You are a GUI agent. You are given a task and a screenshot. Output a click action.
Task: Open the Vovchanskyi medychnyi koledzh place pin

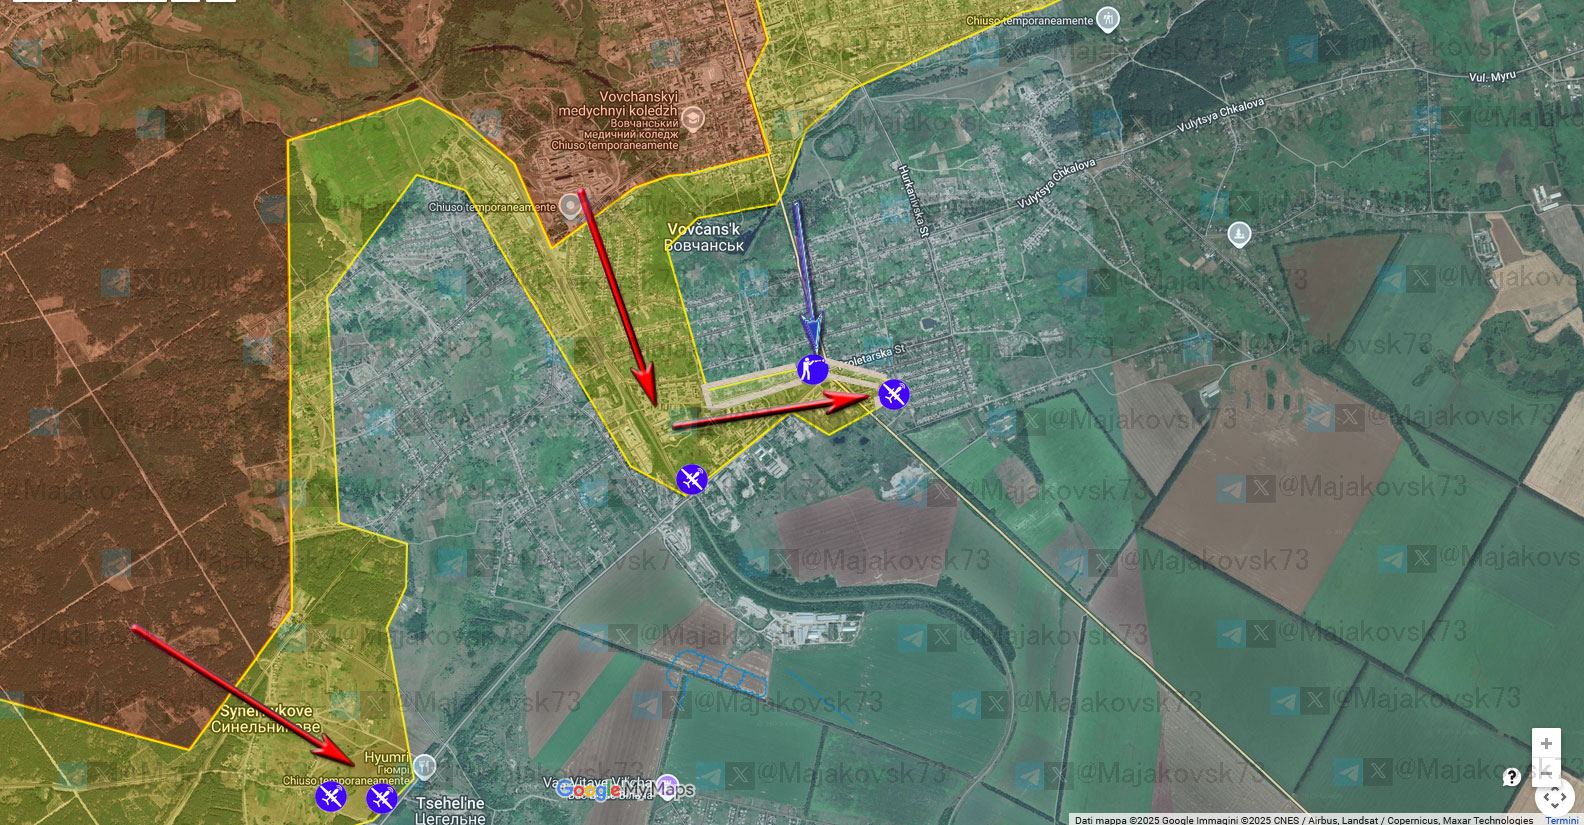point(692,119)
